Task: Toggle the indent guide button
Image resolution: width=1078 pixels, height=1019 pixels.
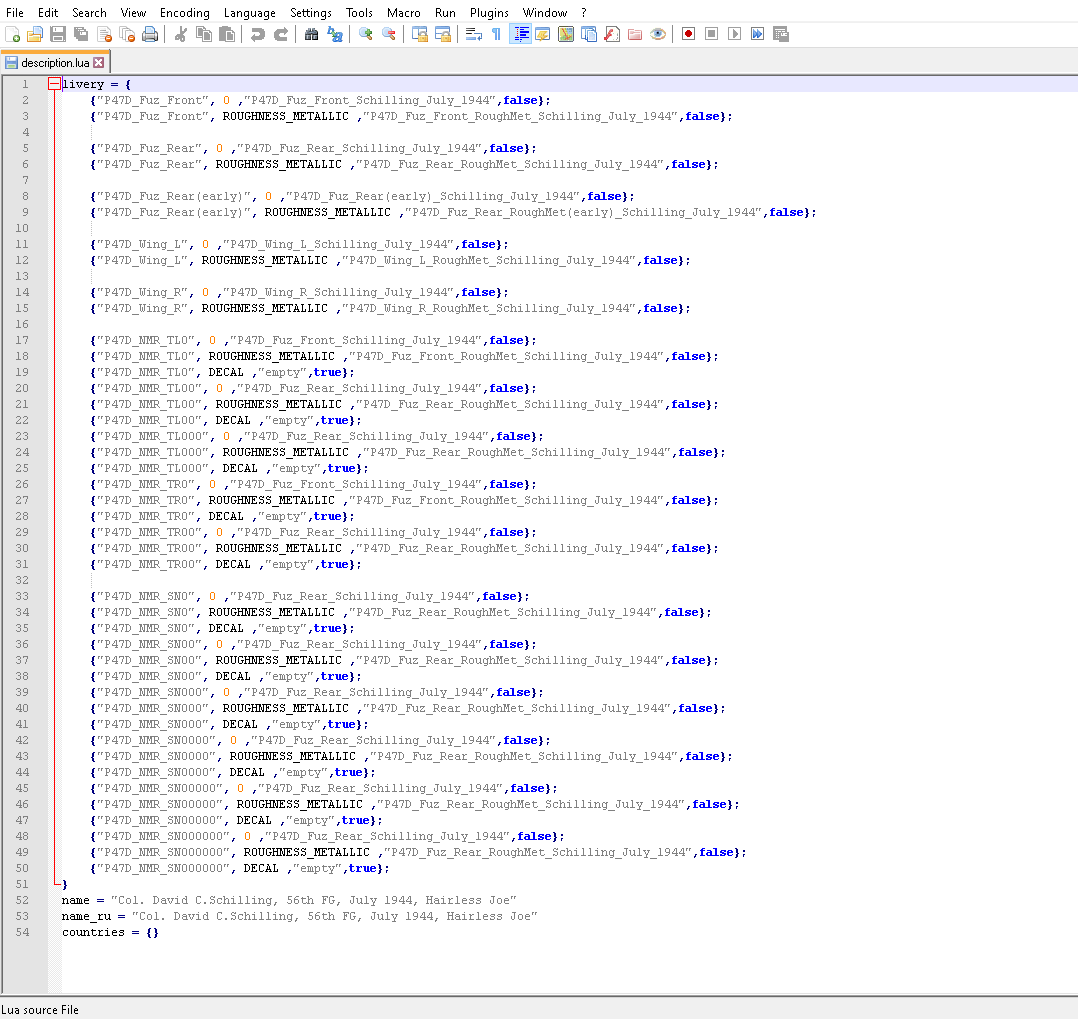Action: coord(520,34)
